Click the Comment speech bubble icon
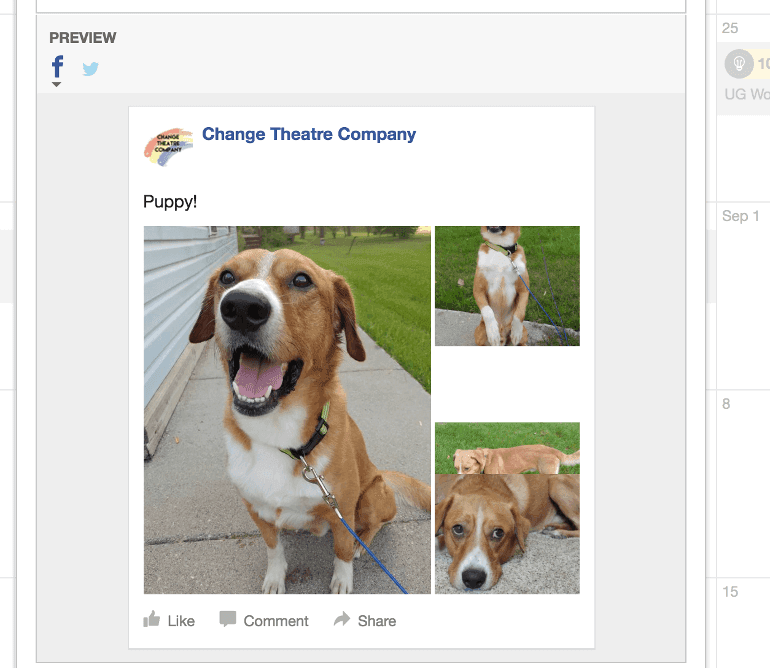Viewport: 770px width, 668px height. (x=228, y=620)
